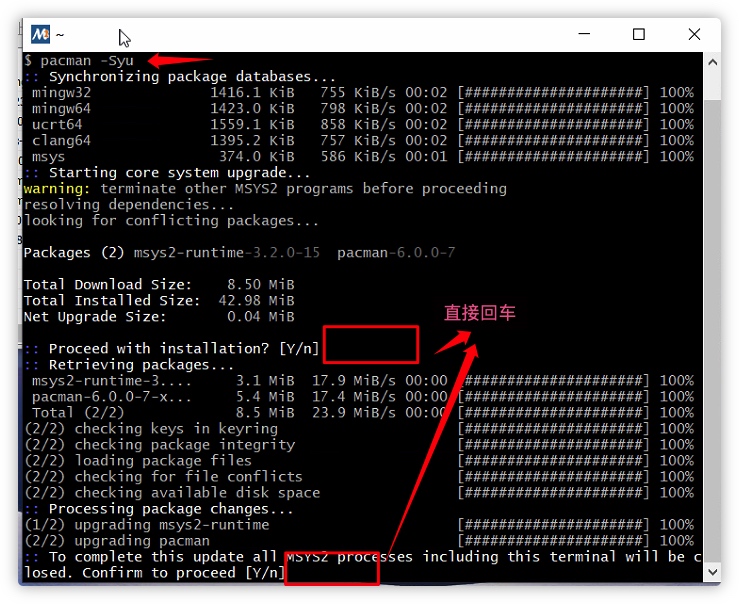Screen dimensions: 739x604
Task: Click the red "直接回车" annotation text
Action: pos(480,313)
